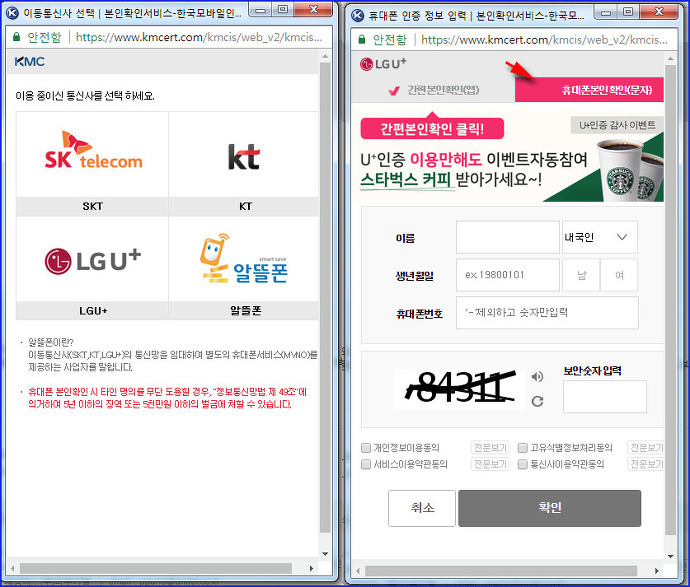Click secure padlock icon in left window

[17, 37]
